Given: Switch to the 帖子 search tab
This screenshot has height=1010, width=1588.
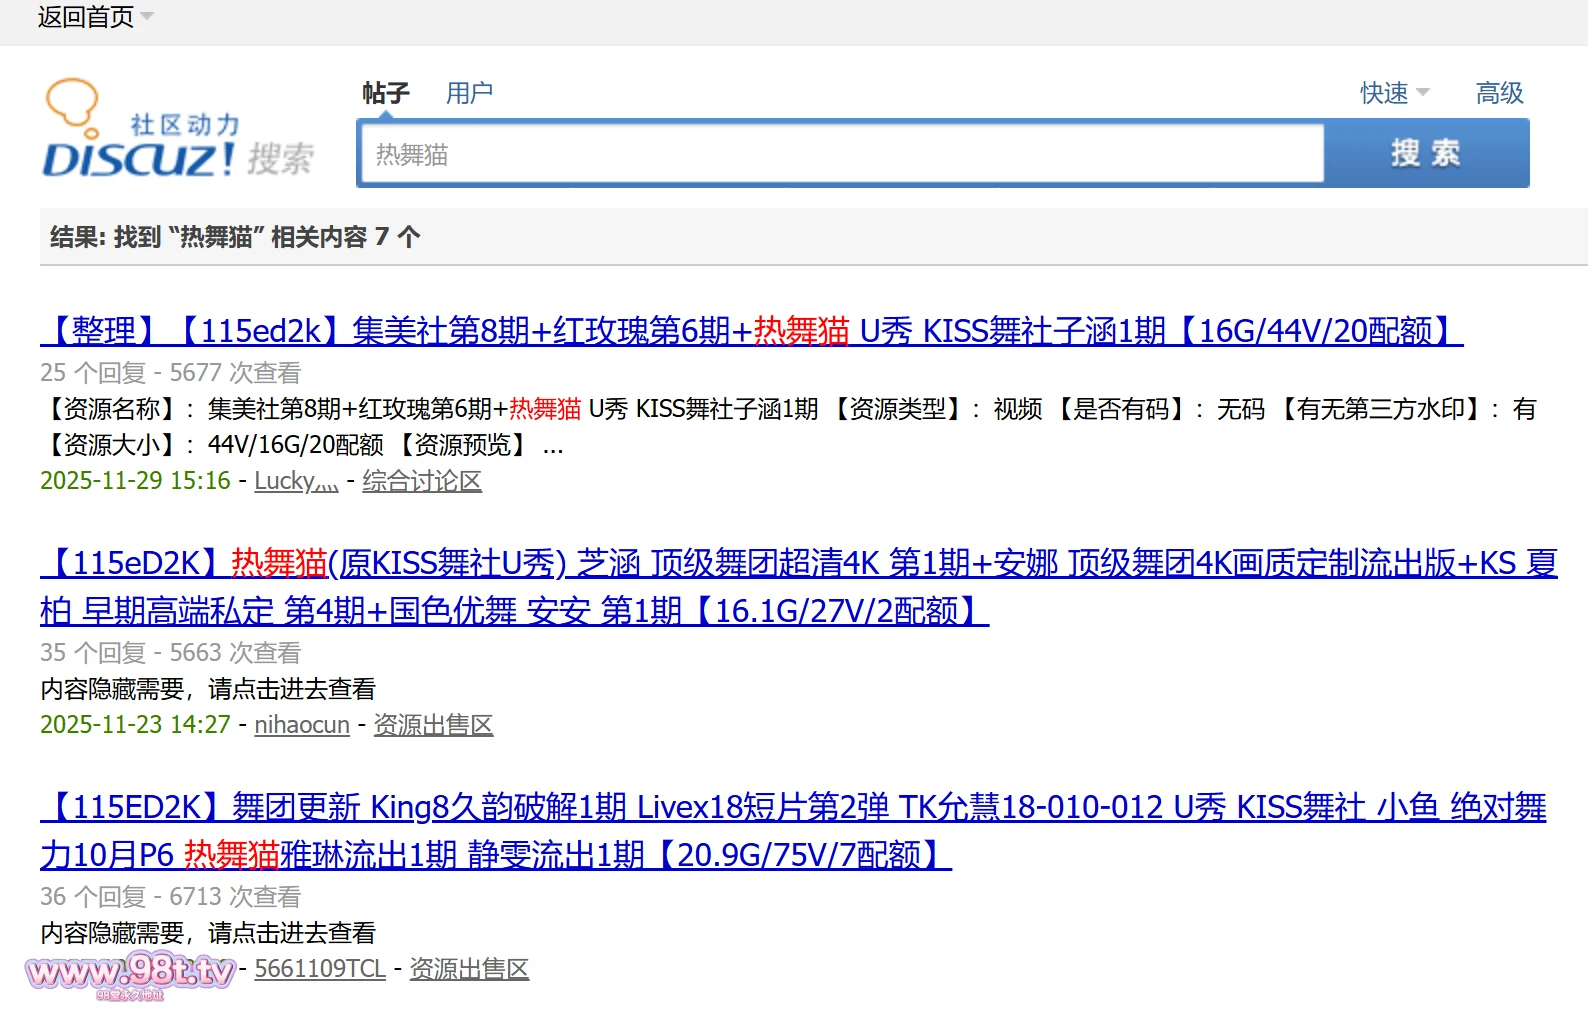Looking at the screenshot, I should 386,93.
